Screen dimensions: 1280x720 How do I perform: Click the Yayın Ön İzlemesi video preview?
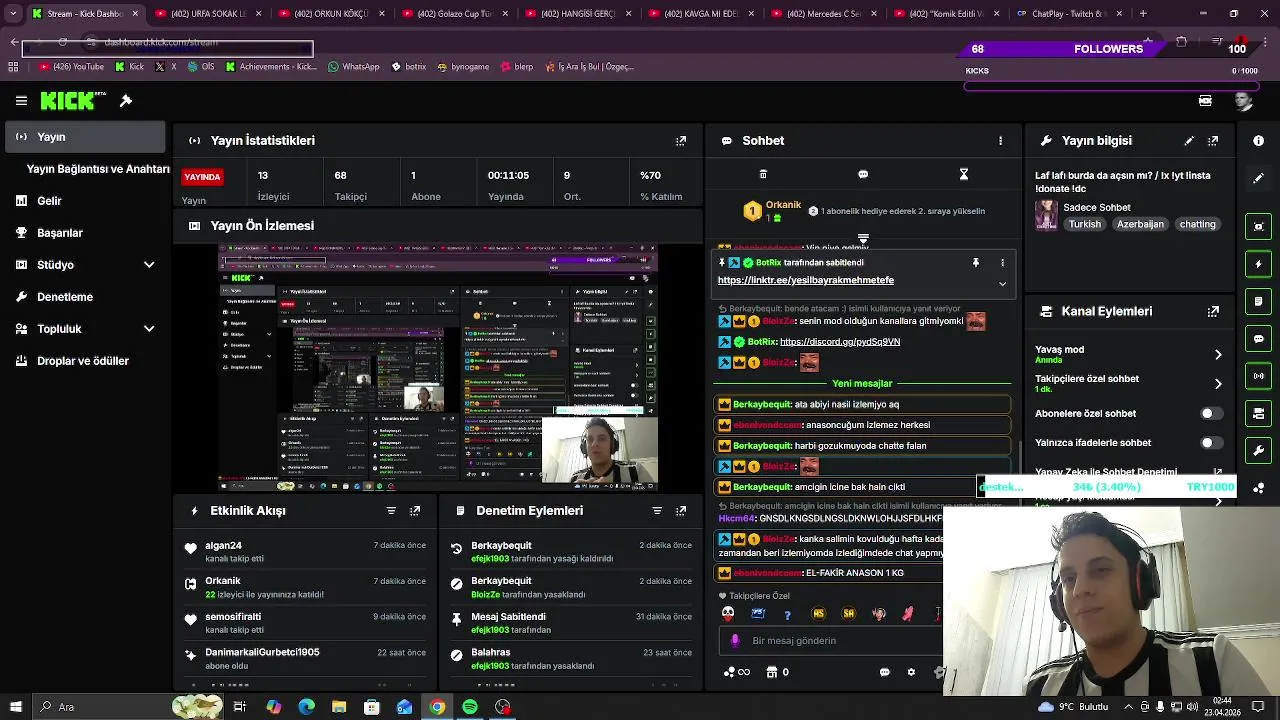point(438,367)
